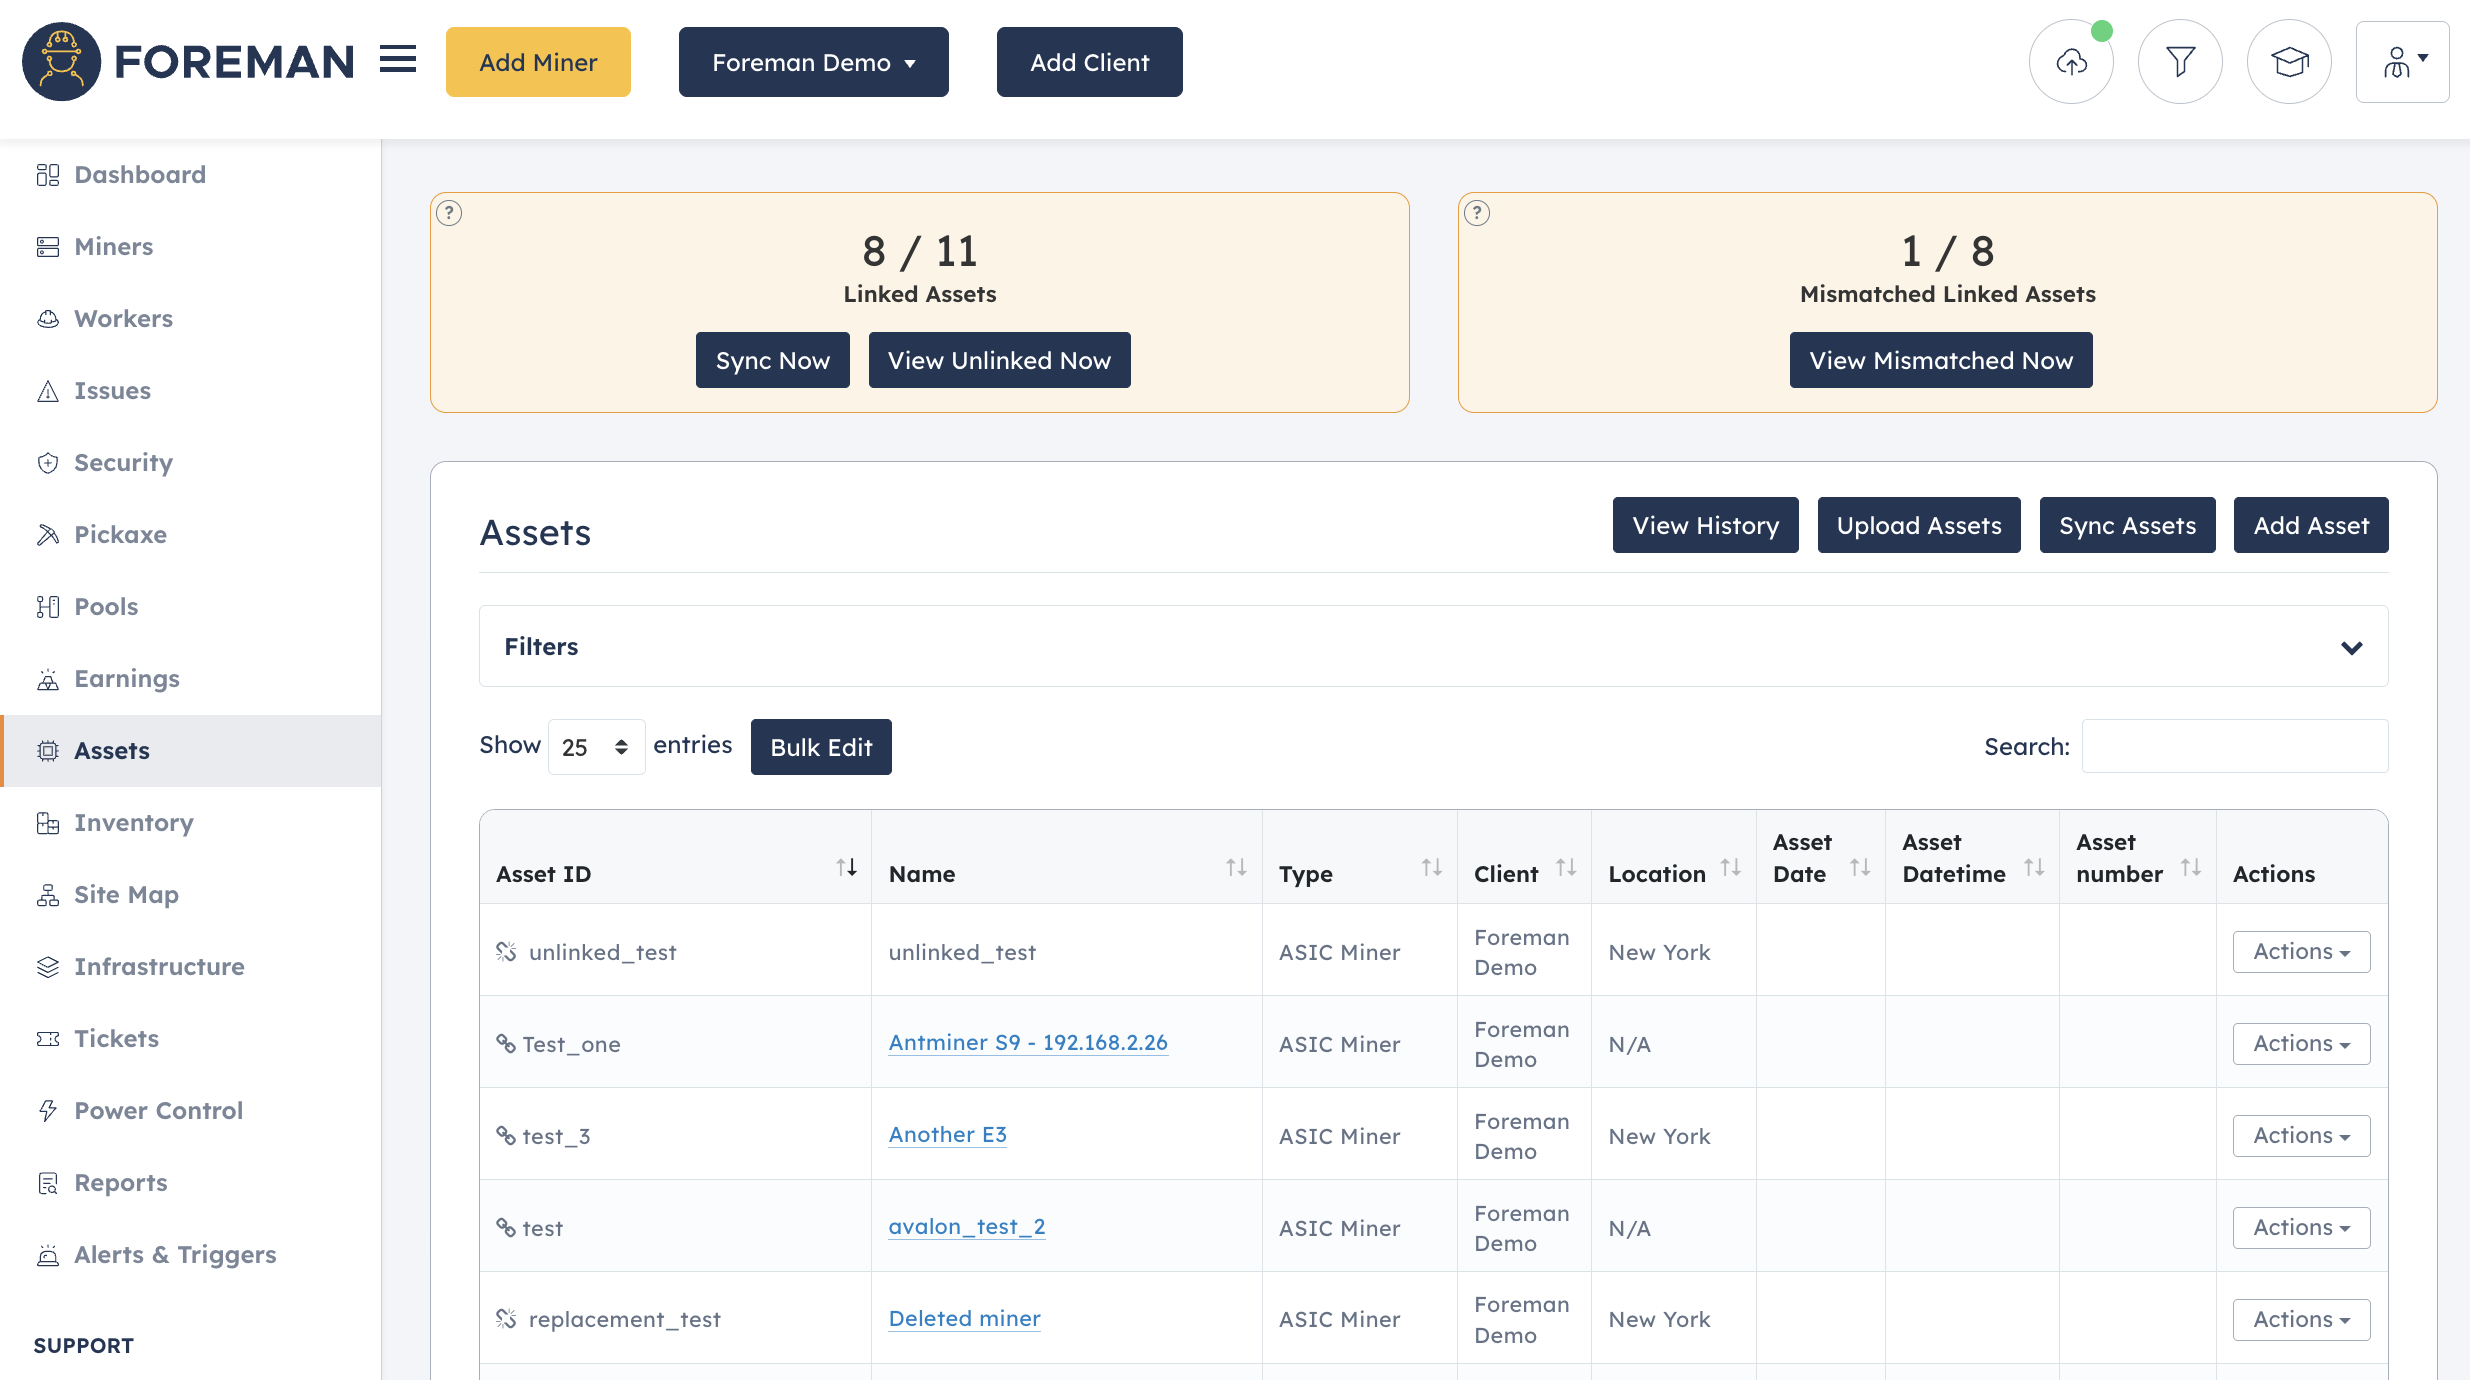Click the Add Client button
Viewport: 2470px width, 1380px height.
pos(1089,62)
